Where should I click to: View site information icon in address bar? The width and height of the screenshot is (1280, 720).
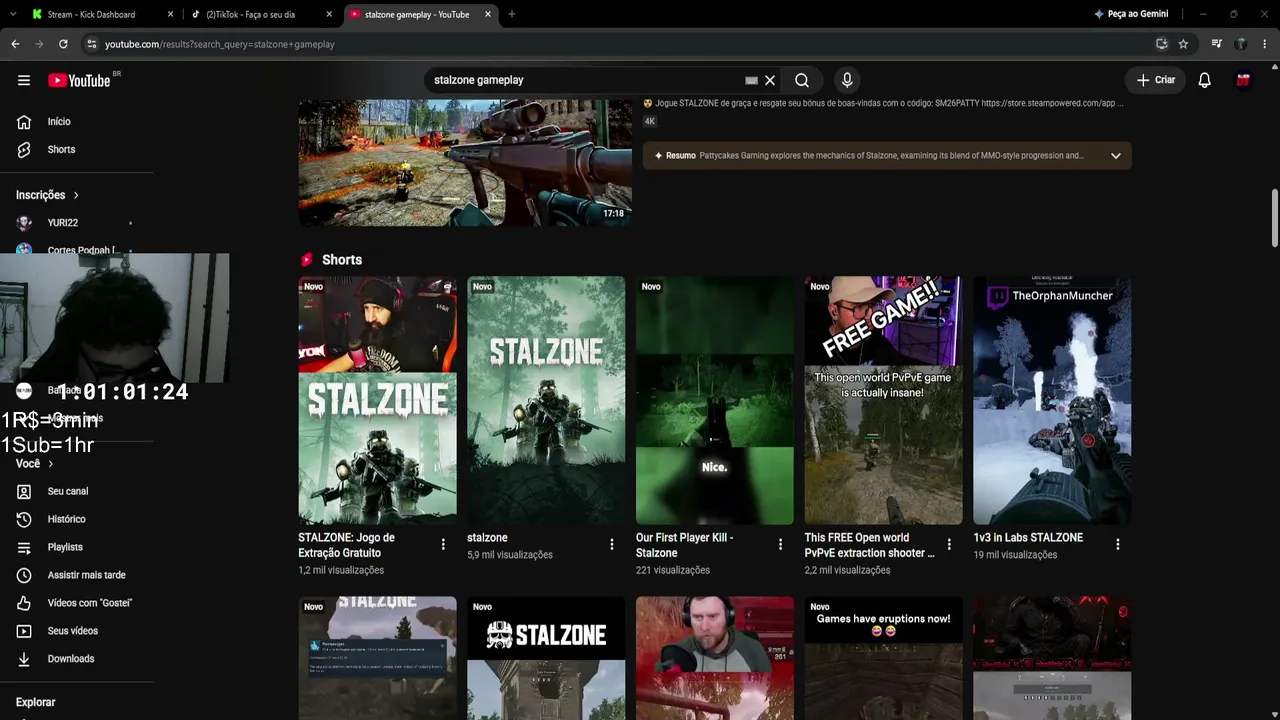click(x=91, y=44)
